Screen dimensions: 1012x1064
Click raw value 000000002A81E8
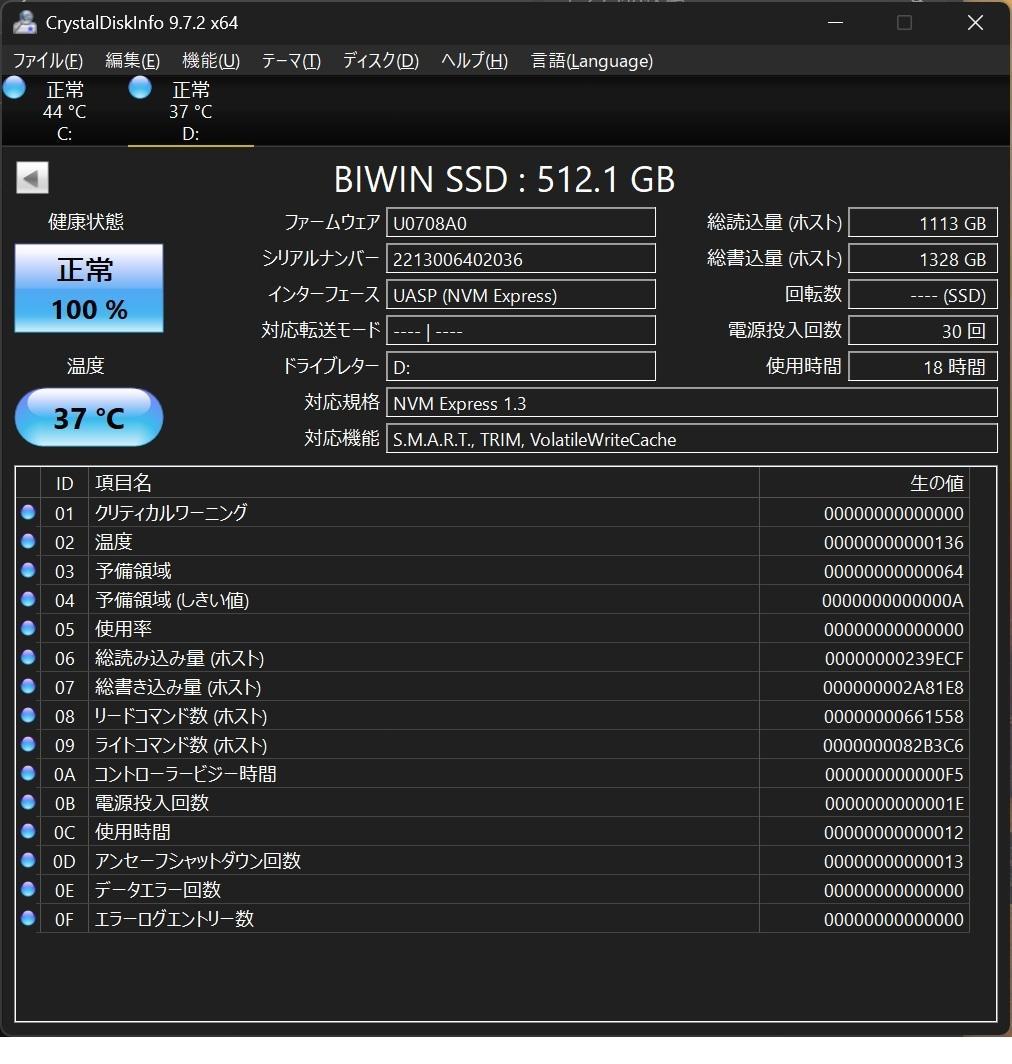click(893, 687)
